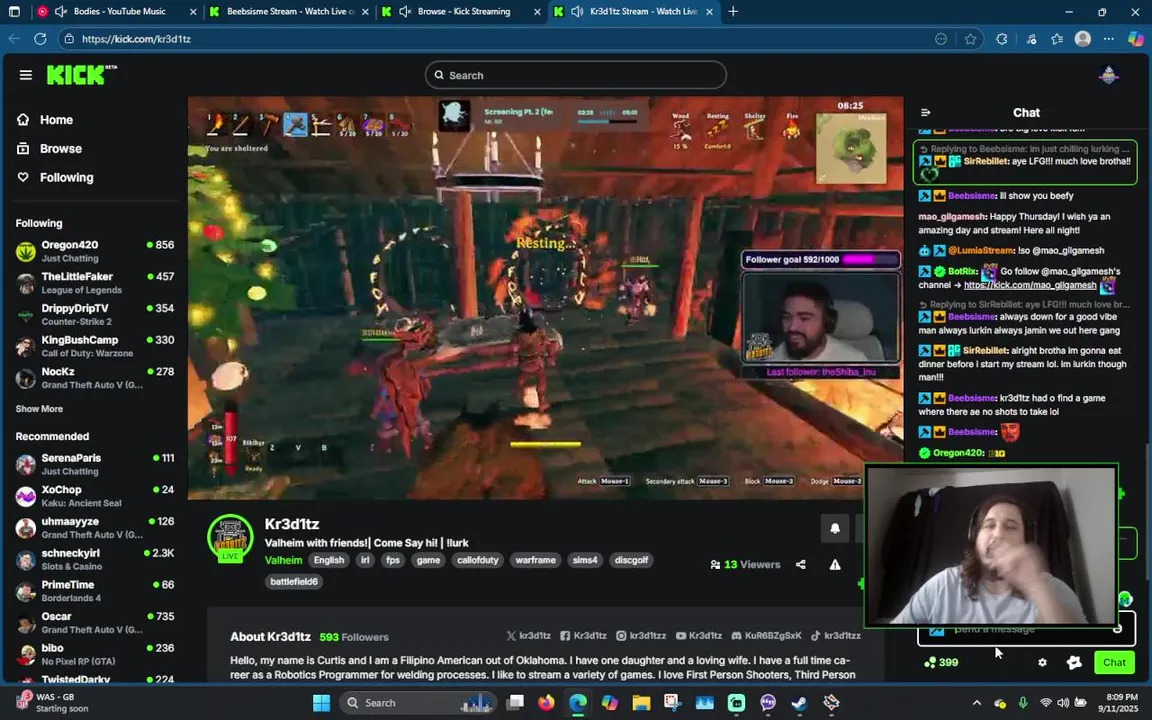Open a new browser tab
Screen dimensions: 1152x720
[x=732, y=11]
